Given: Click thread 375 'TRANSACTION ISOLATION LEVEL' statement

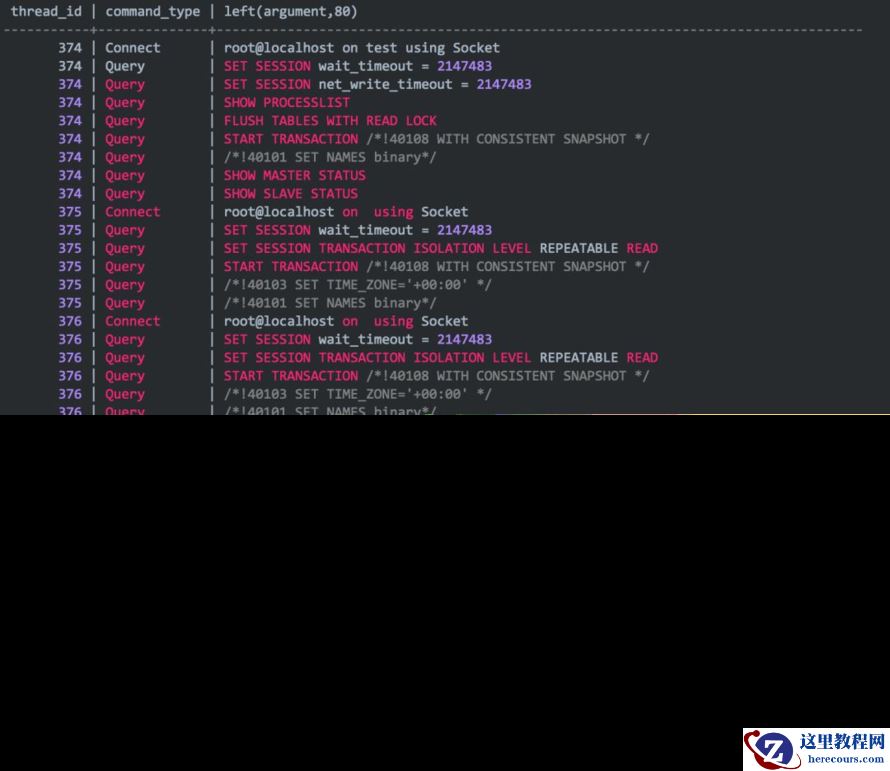Looking at the screenshot, I should point(440,248).
